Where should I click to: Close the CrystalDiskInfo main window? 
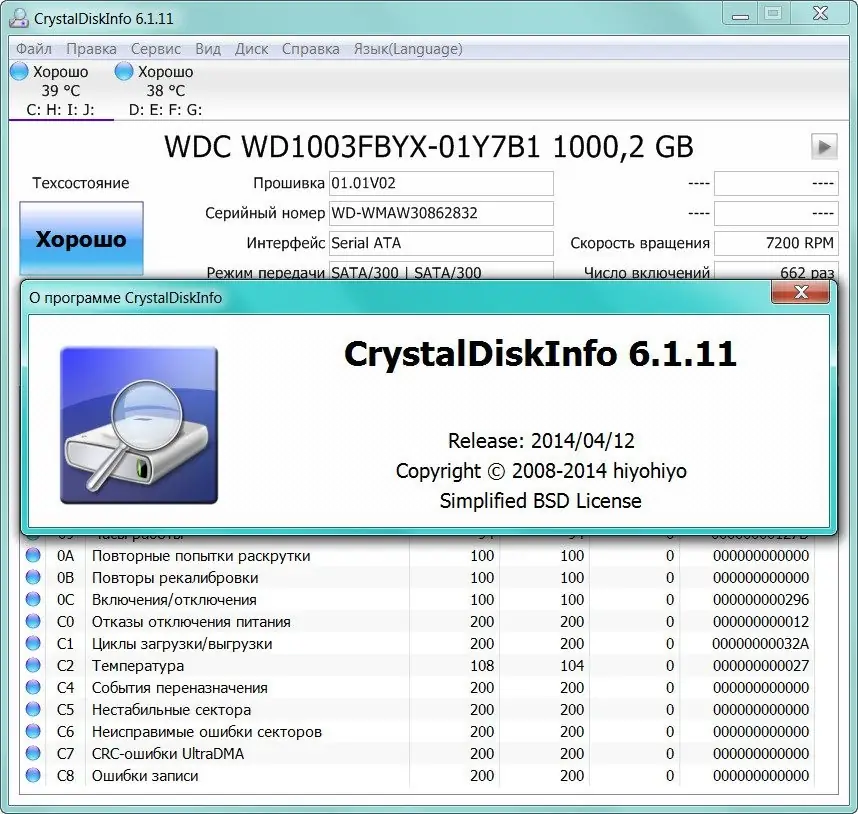click(820, 14)
